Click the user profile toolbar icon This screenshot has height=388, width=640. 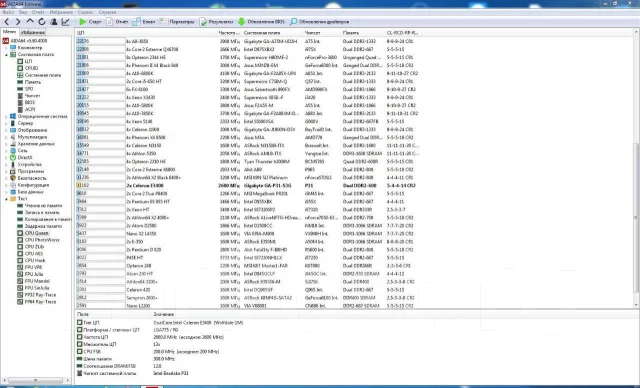[x=53, y=22]
